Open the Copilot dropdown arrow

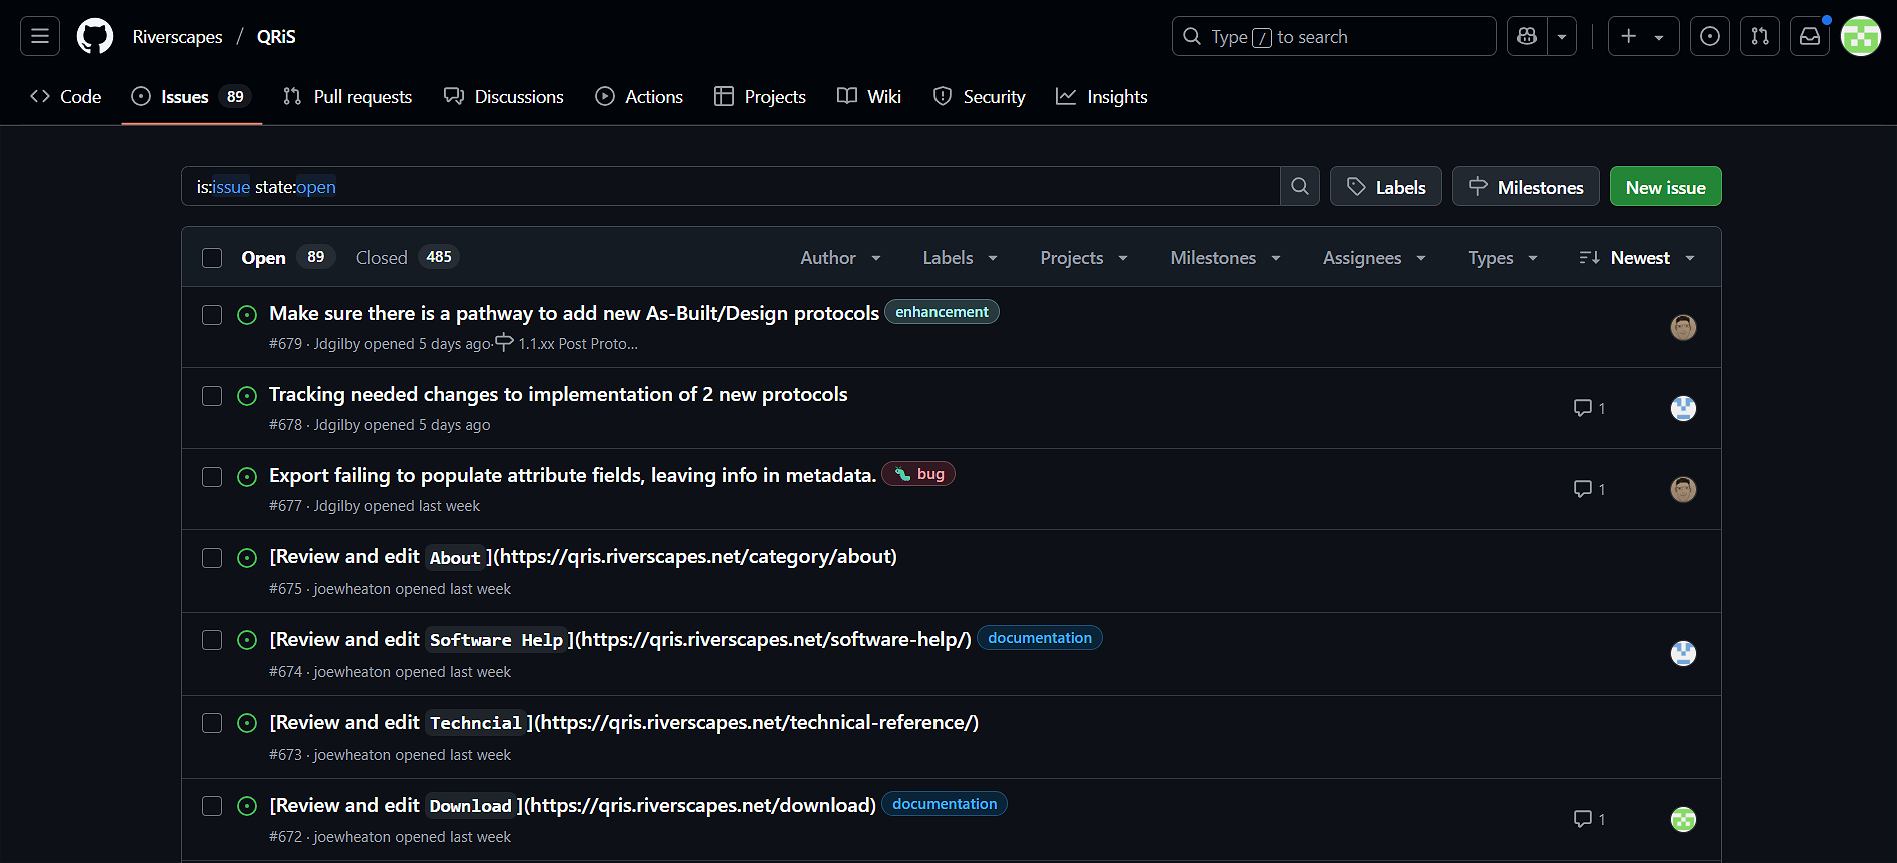(x=1562, y=36)
